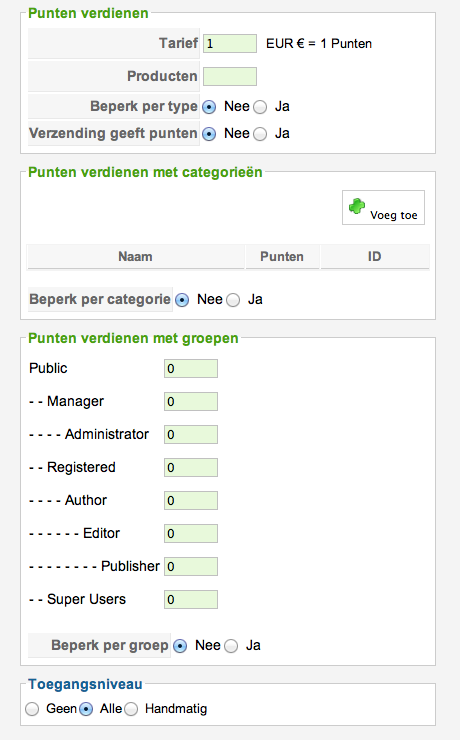Click the Registered points field
460x740 pixels.
click(191, 468)
